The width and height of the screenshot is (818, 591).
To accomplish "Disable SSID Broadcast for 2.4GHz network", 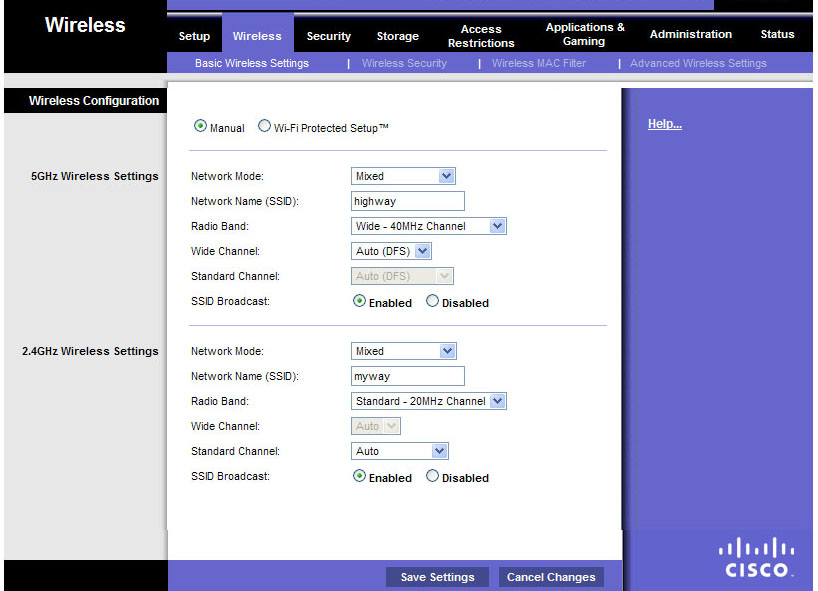I will 433,477.
